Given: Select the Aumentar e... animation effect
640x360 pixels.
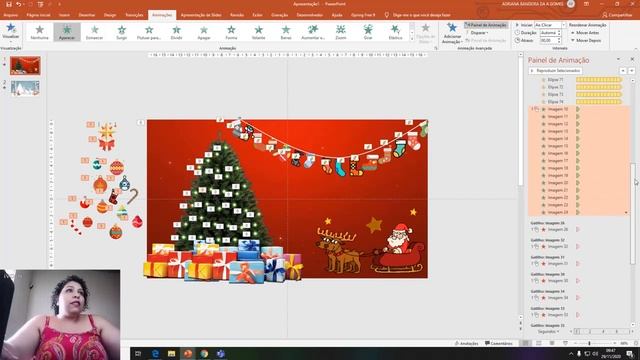Looking at the screenshot, I should [313, 32].
